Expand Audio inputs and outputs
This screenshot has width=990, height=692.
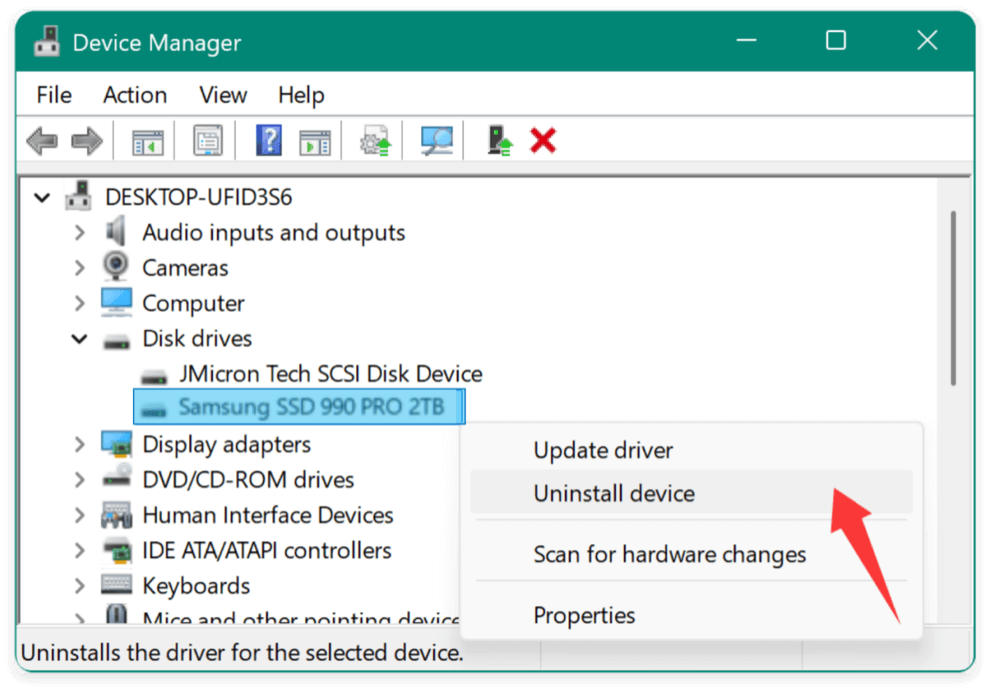(79, 231)
